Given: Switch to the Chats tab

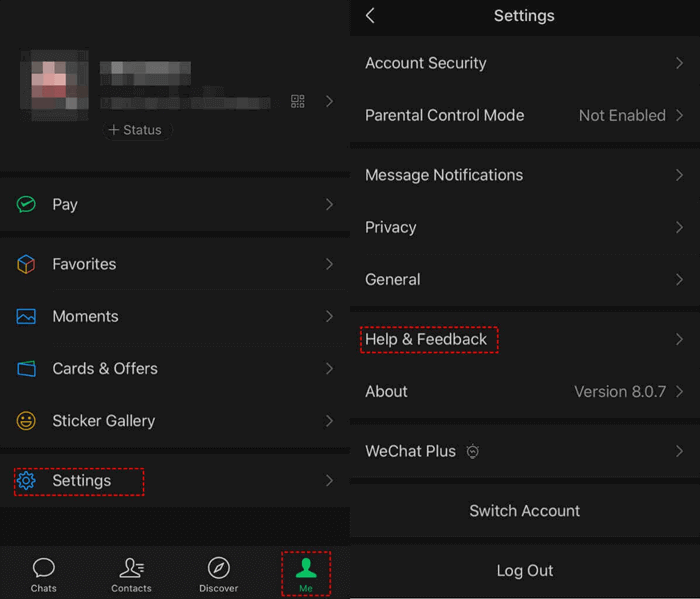Looking at the screenshot, I should 43,575.
